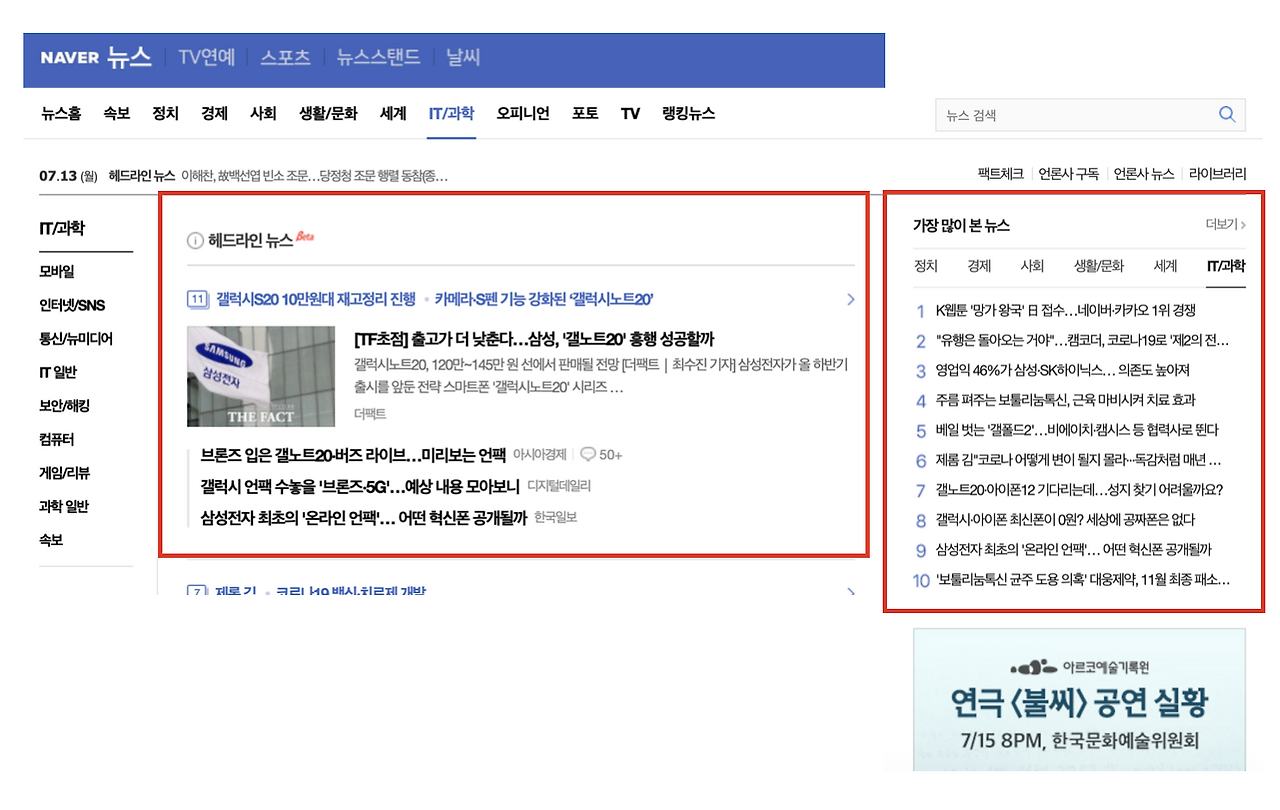
Task: Open the 한국일보 삼성전자 최초의 온라인 언팩 headline
Action: coord(363,518)
